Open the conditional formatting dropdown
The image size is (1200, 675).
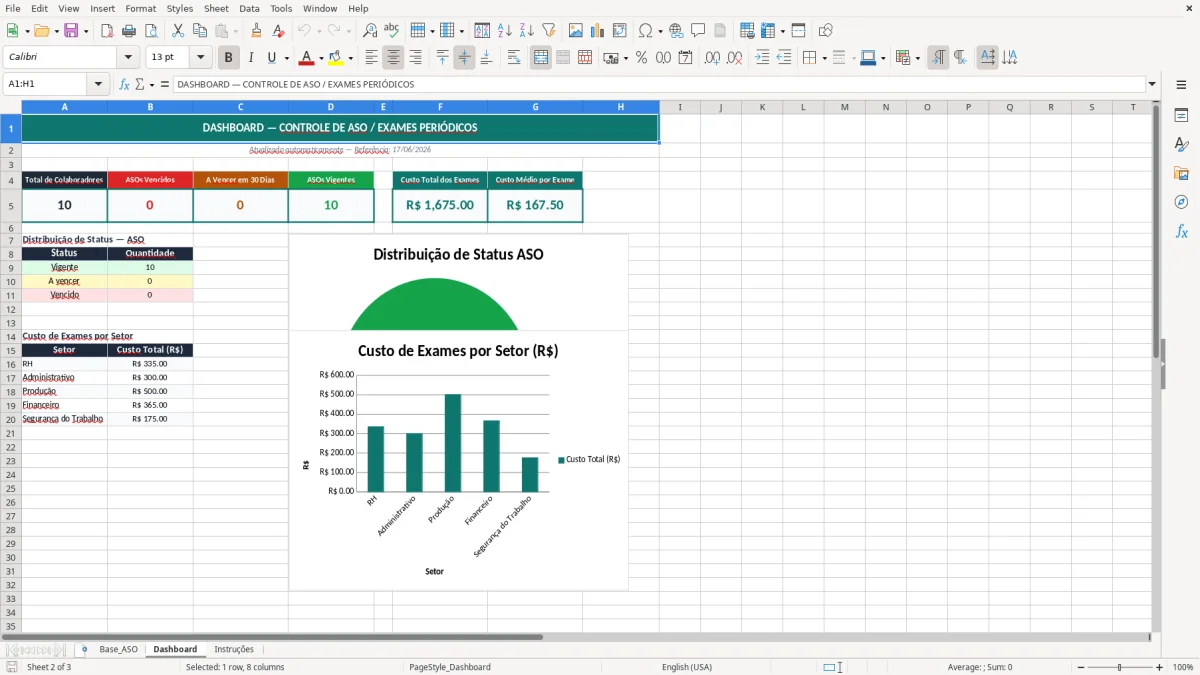[x=918, y=58]
